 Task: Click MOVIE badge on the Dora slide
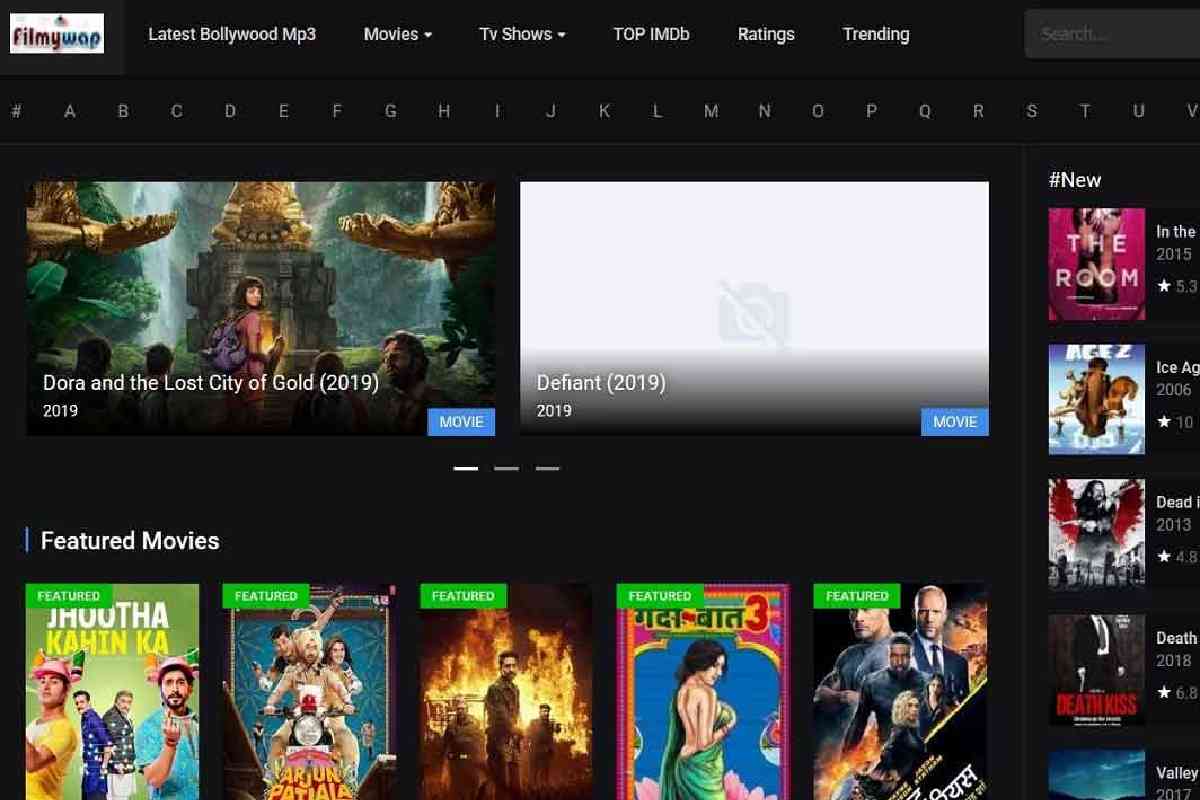tap(461, 422)
